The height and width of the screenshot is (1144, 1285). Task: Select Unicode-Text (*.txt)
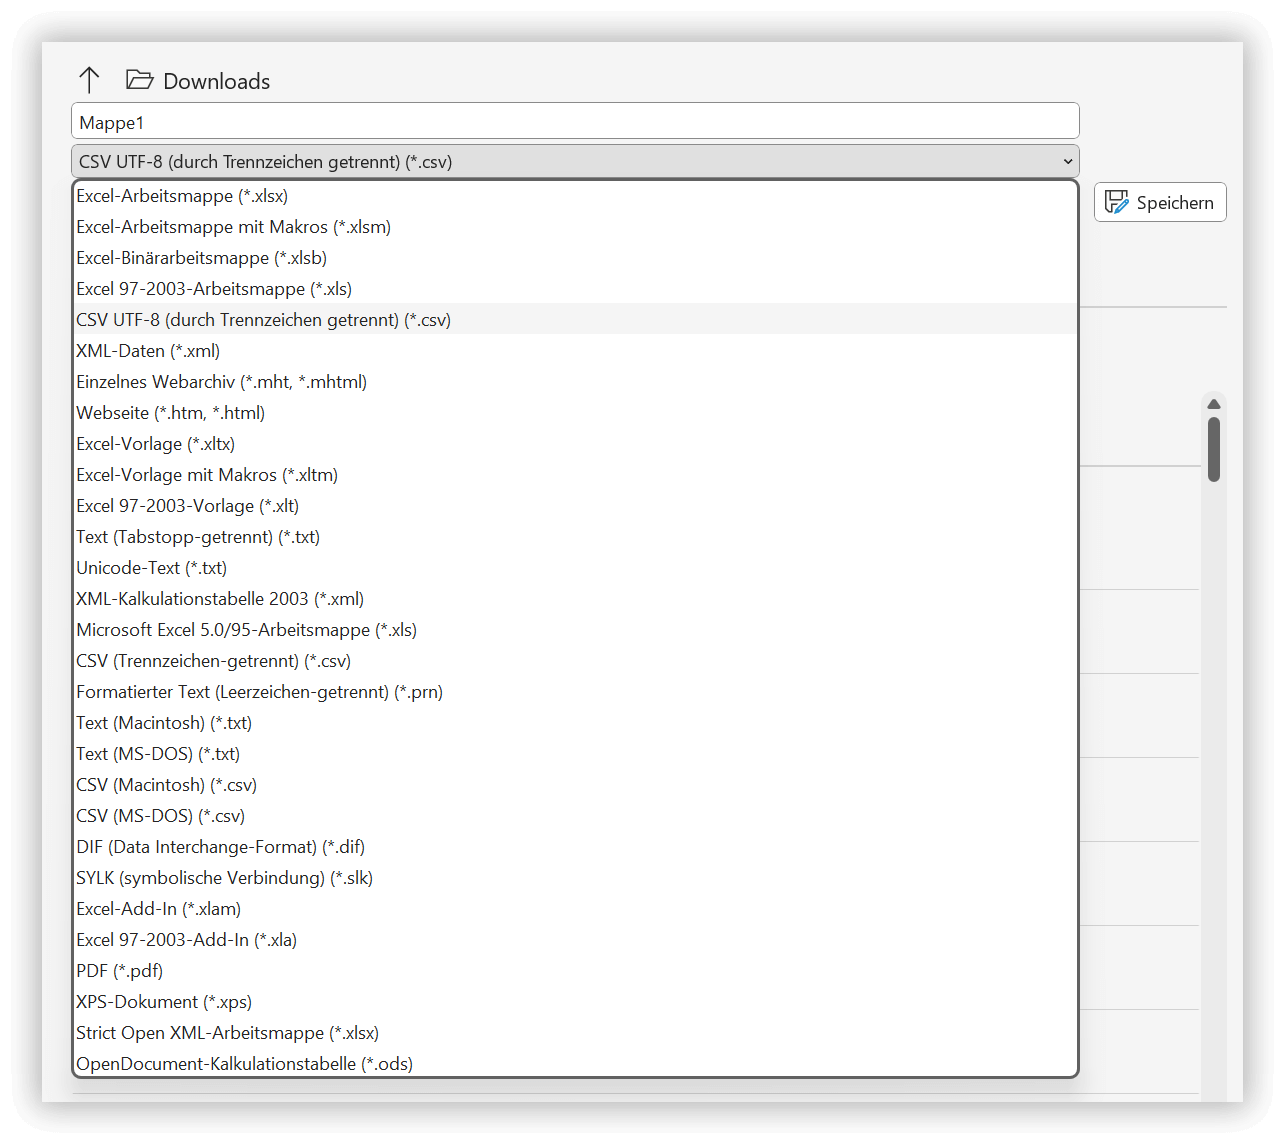(575, 568)
